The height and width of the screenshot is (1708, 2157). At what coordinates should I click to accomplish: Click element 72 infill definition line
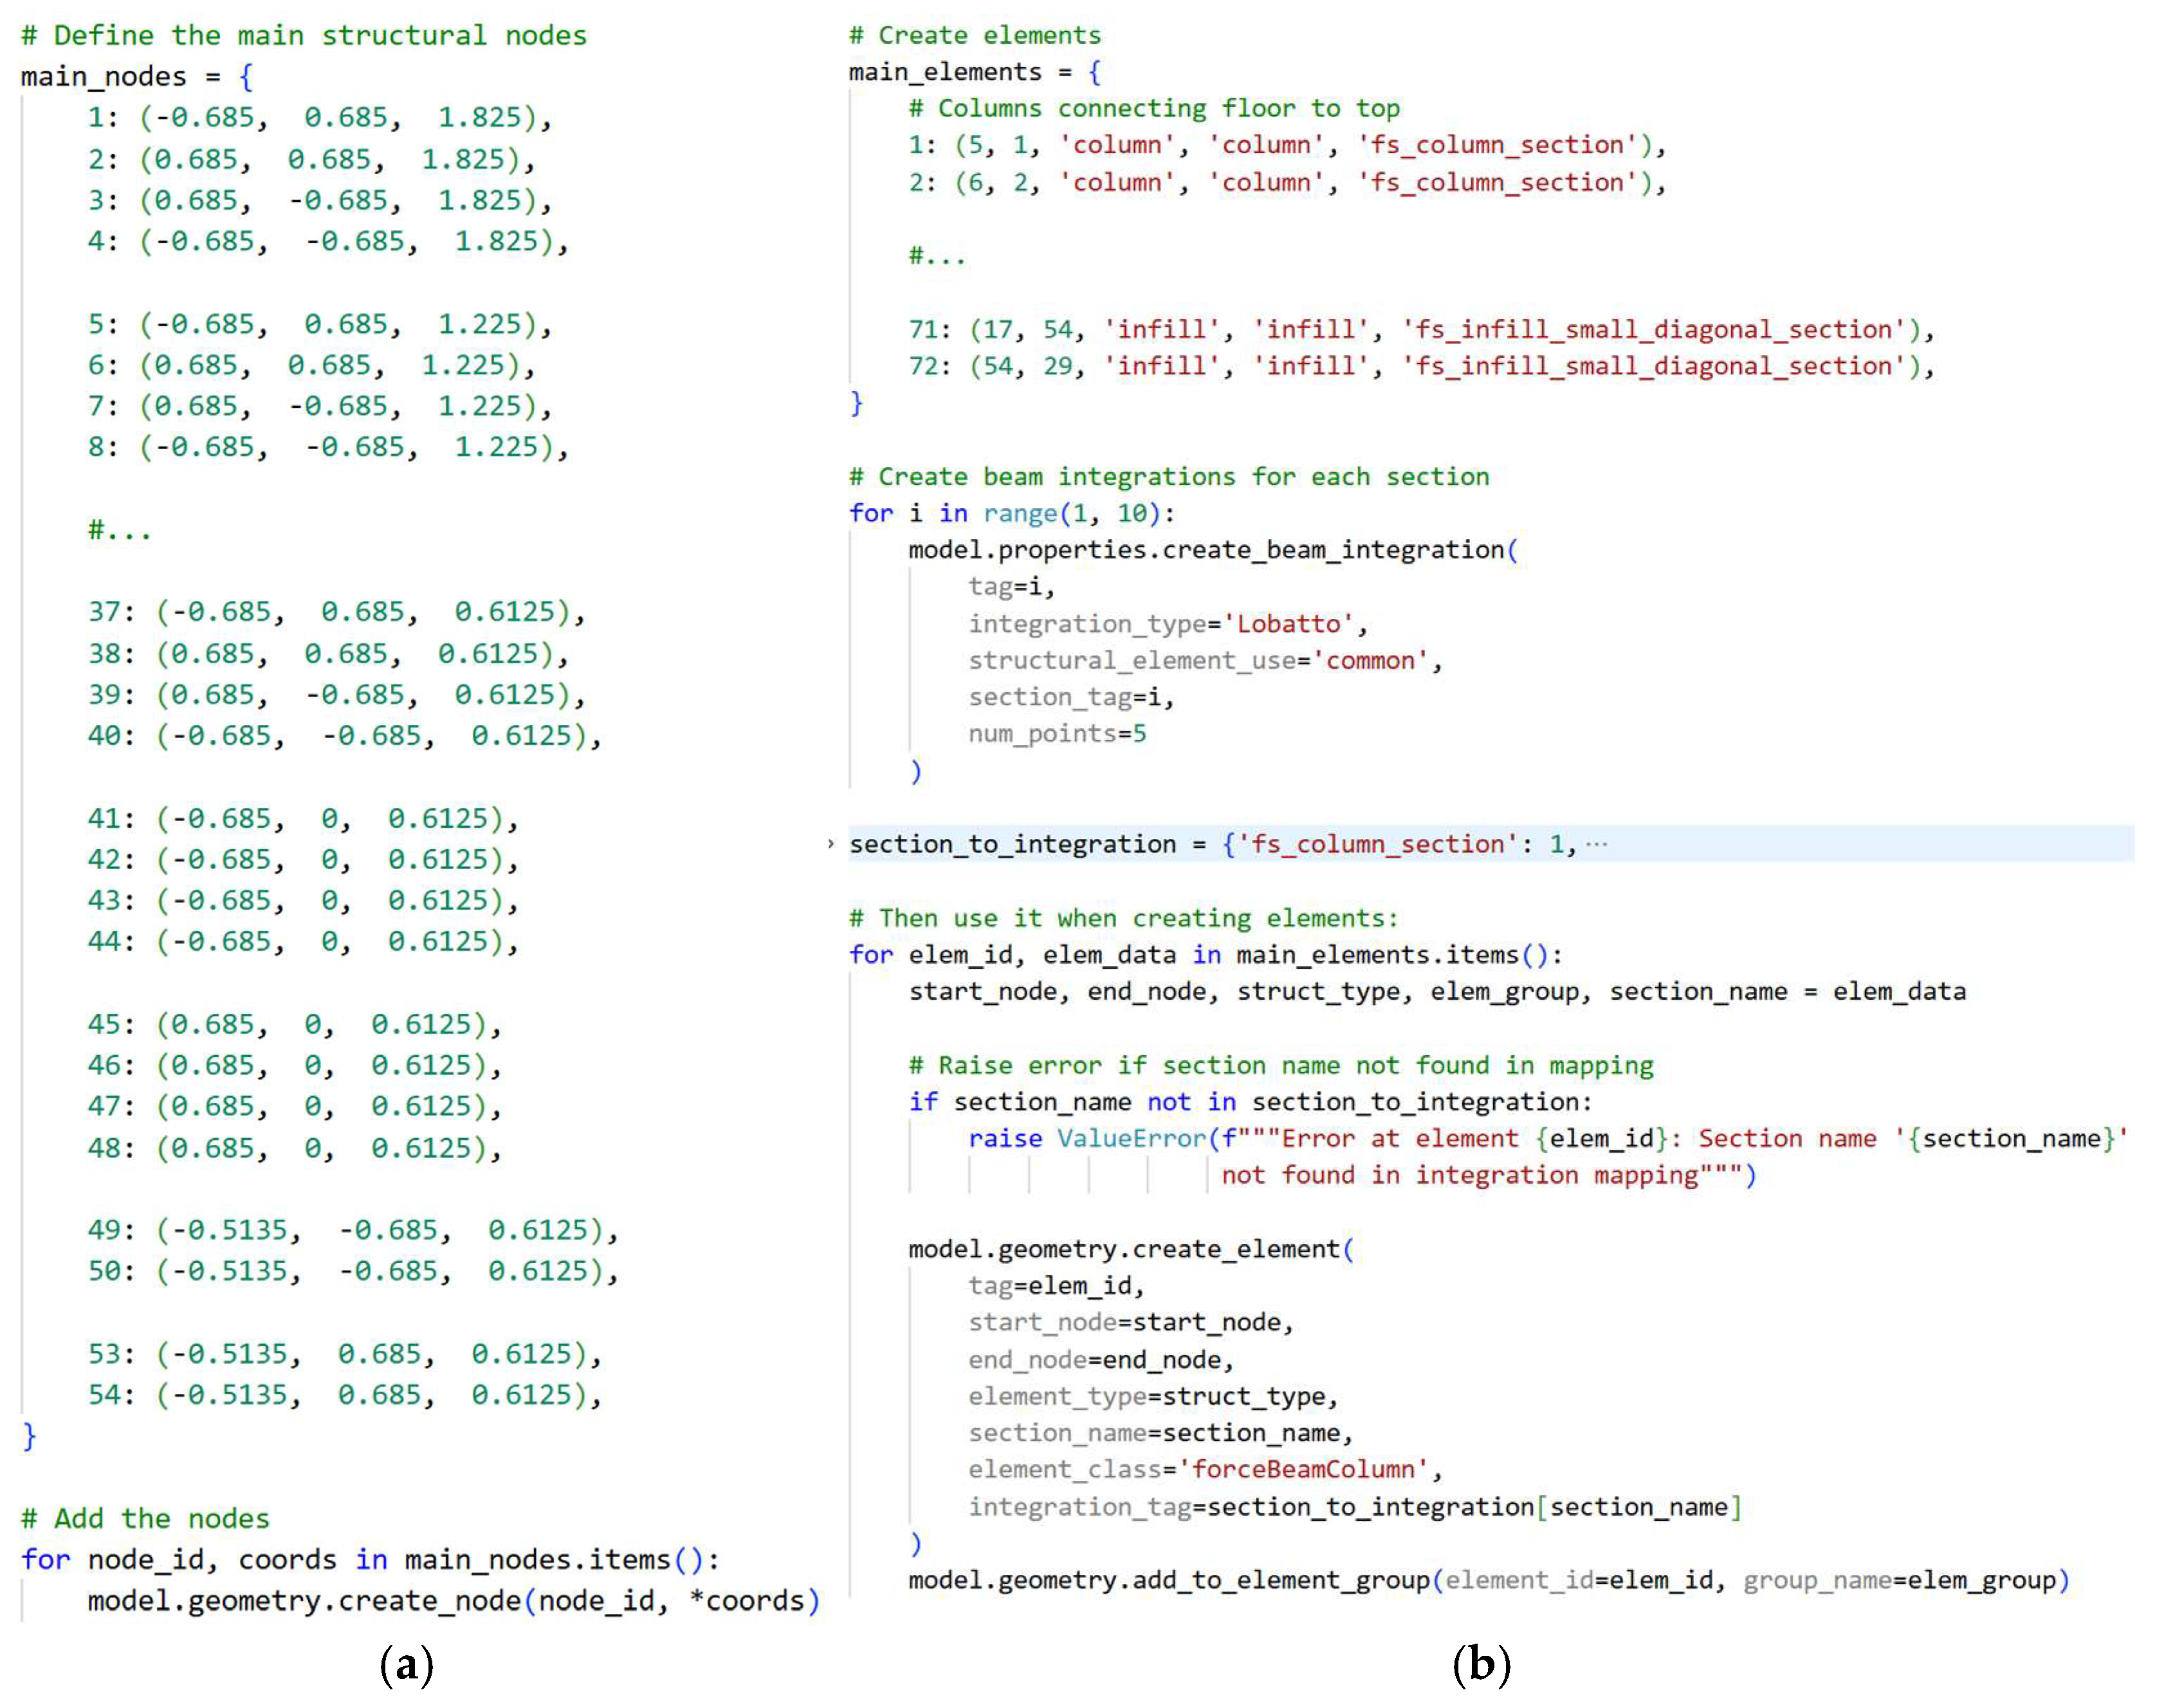point(1420,366)
